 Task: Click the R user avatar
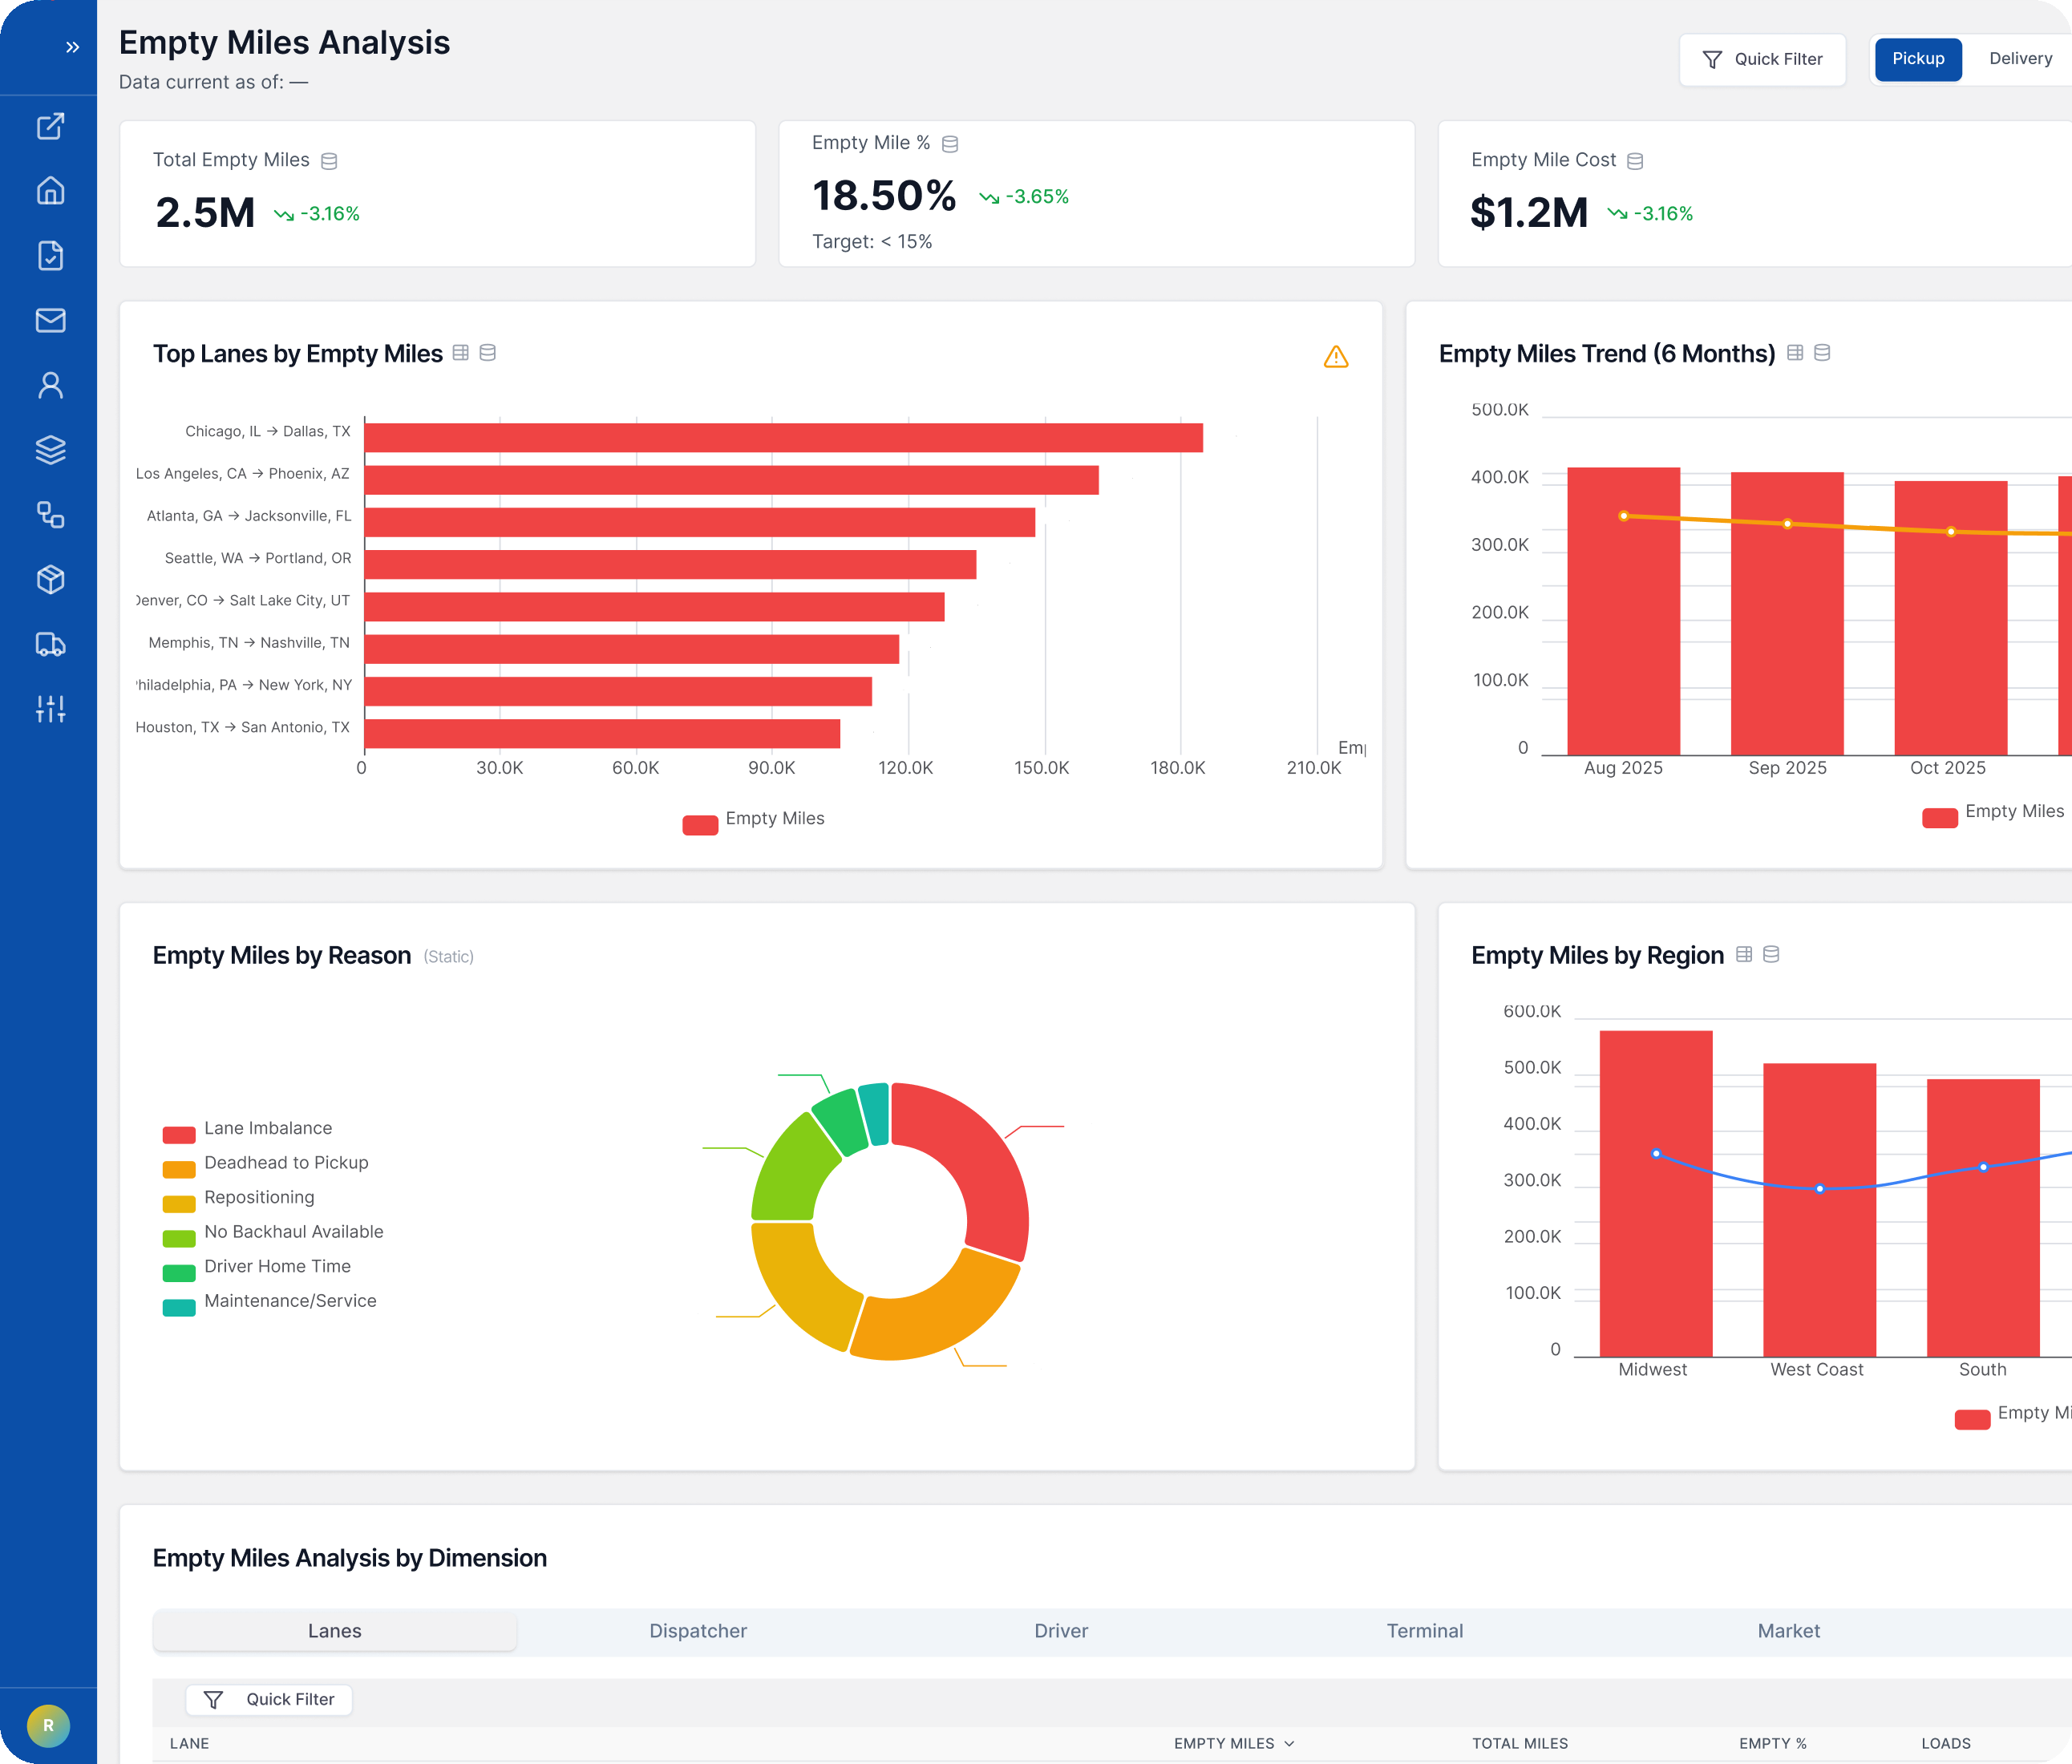click(48, 1725)
